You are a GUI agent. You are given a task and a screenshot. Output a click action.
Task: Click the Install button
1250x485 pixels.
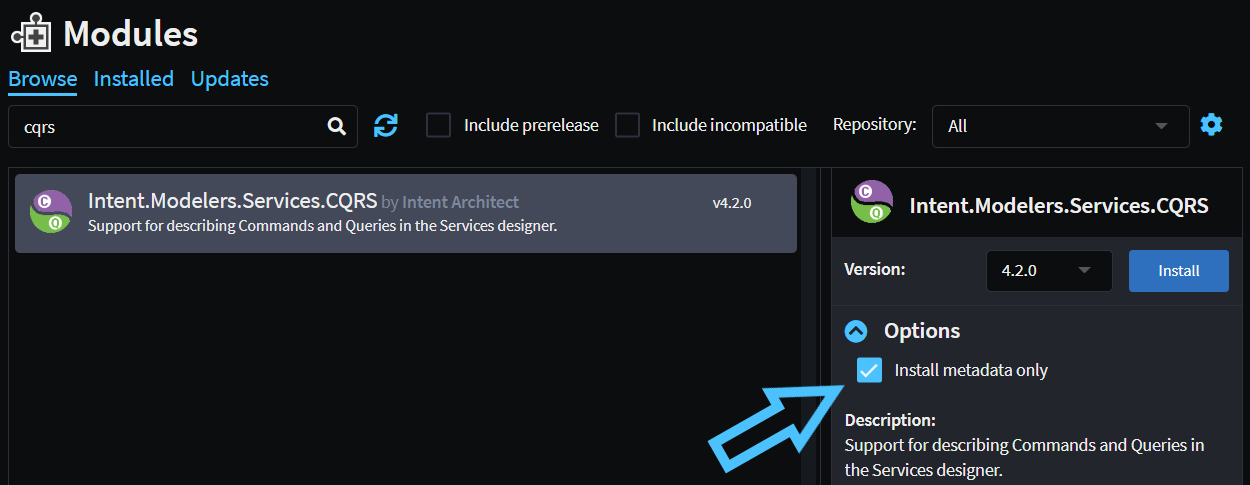[x=1179, y=271]
